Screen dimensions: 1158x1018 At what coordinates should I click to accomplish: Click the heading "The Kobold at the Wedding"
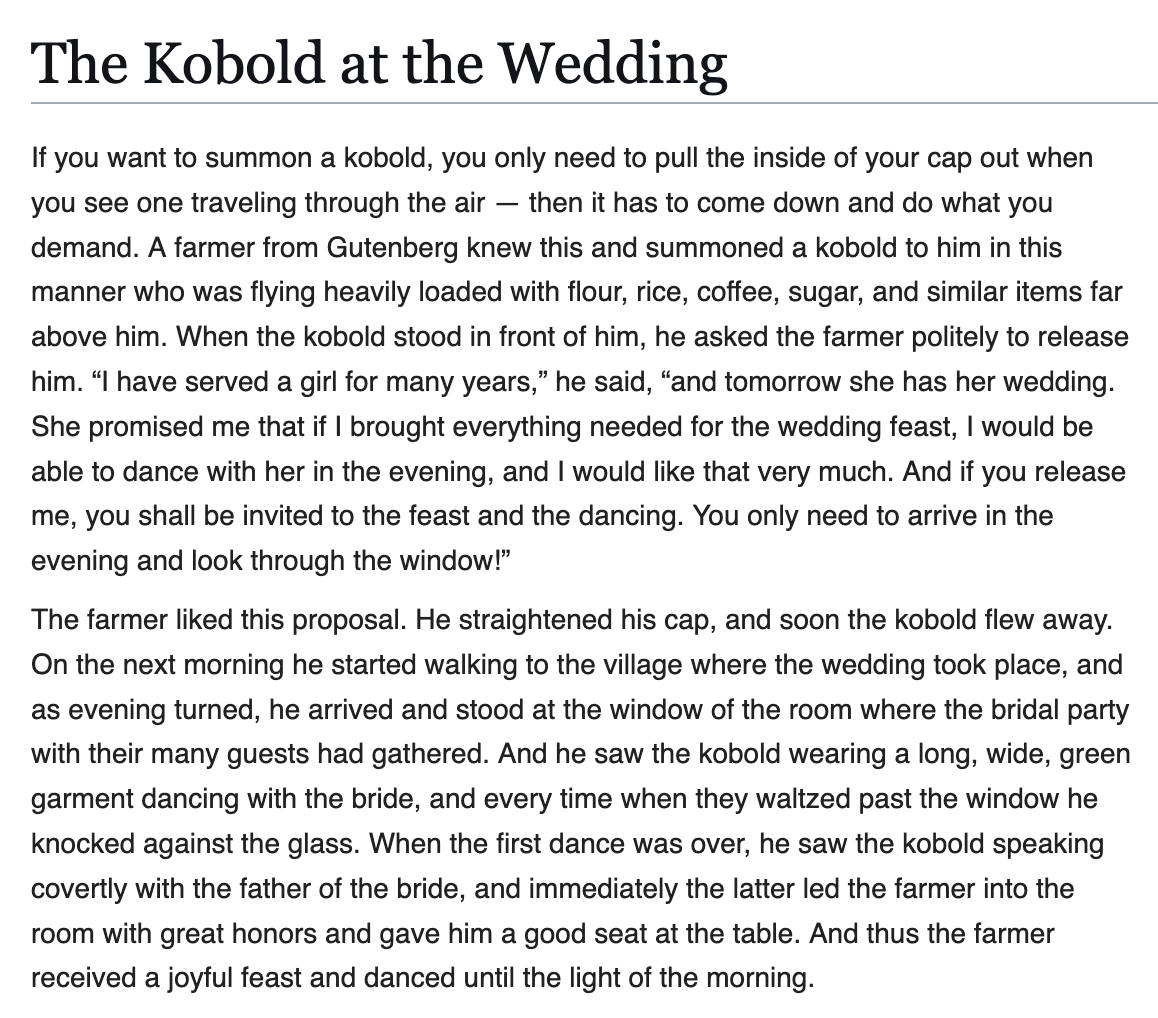pos(379,63)
